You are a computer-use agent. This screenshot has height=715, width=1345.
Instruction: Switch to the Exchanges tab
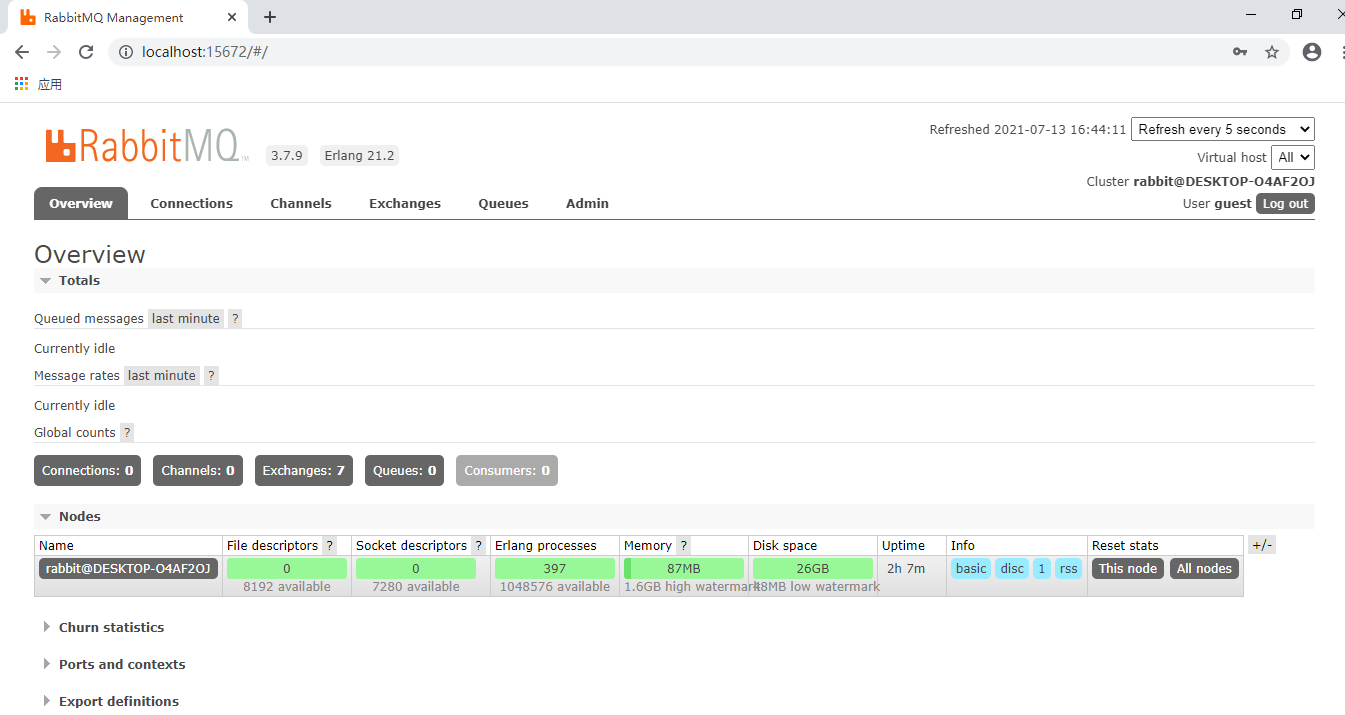tap(405, 203)
